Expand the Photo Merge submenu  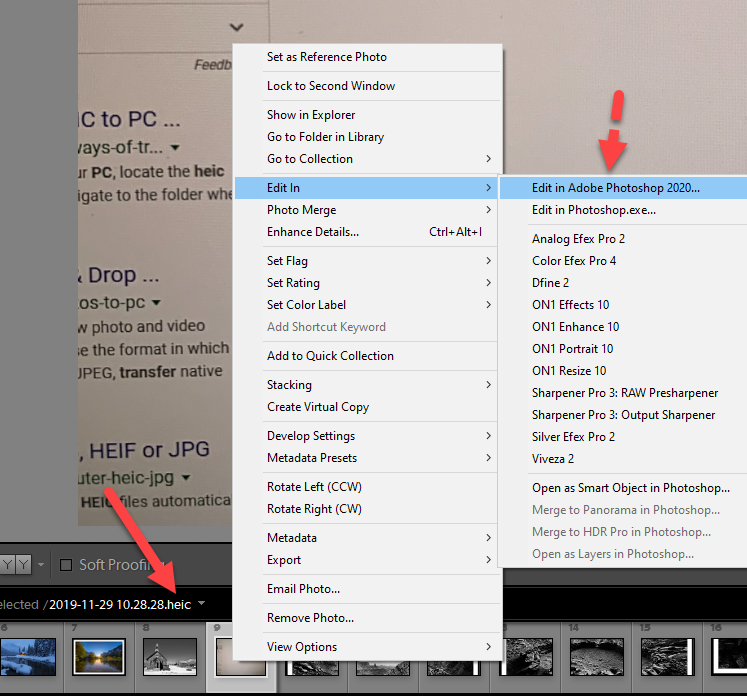coord(366,210)
